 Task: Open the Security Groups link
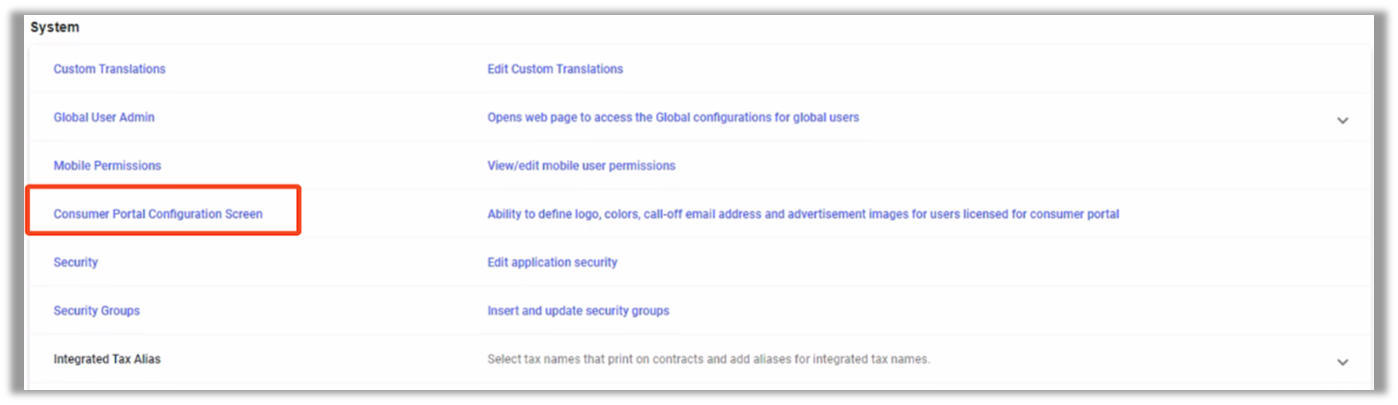97,311
